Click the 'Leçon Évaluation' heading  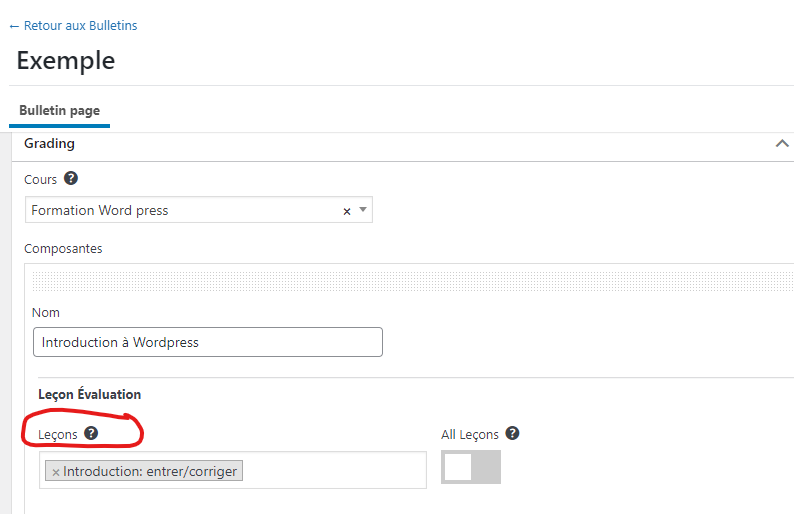[x=90, y=394]
